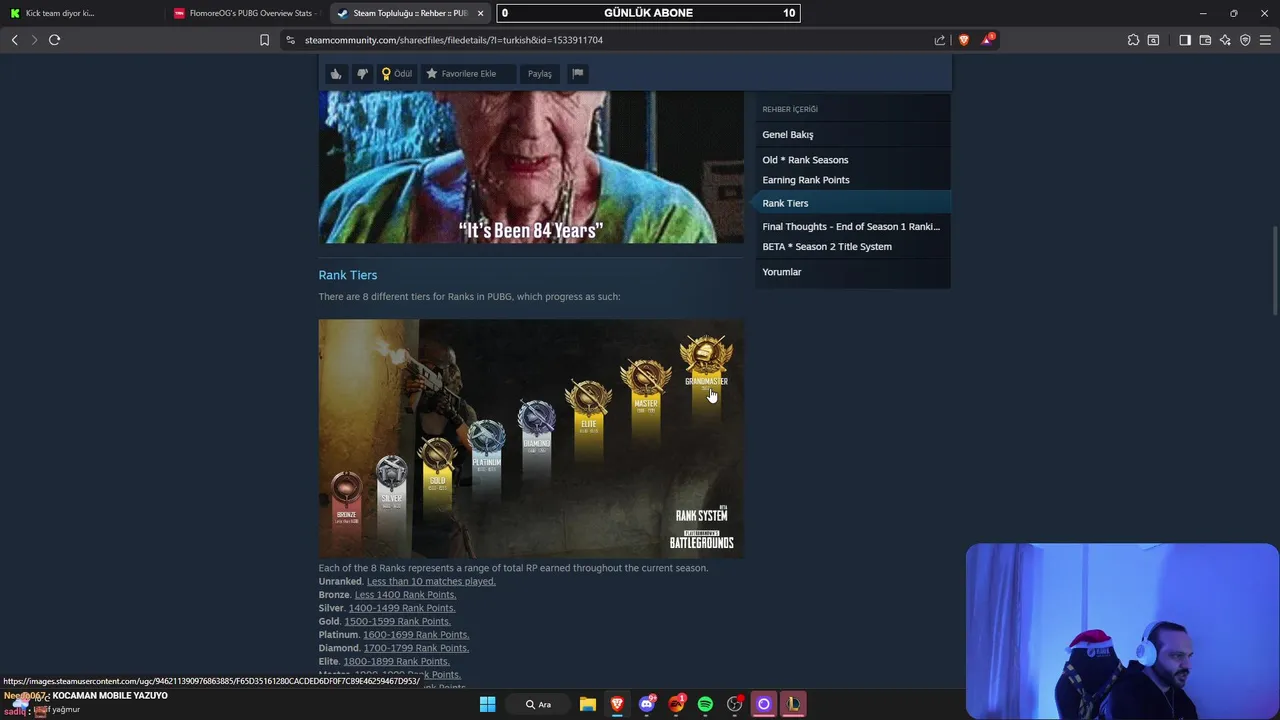Open File Explorer from the taskbar
Image resolution: width=1280 pixels, height=720 pixels.
point(588,704)
